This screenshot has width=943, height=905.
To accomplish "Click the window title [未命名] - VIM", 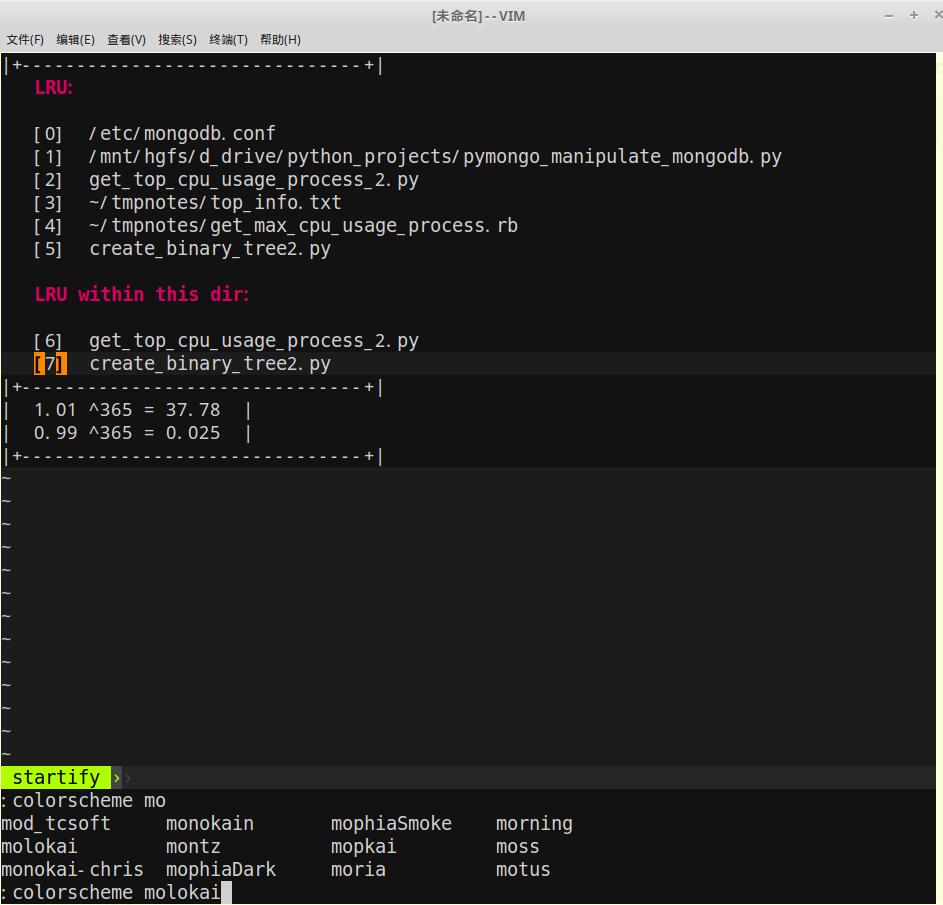I will 478,16.
